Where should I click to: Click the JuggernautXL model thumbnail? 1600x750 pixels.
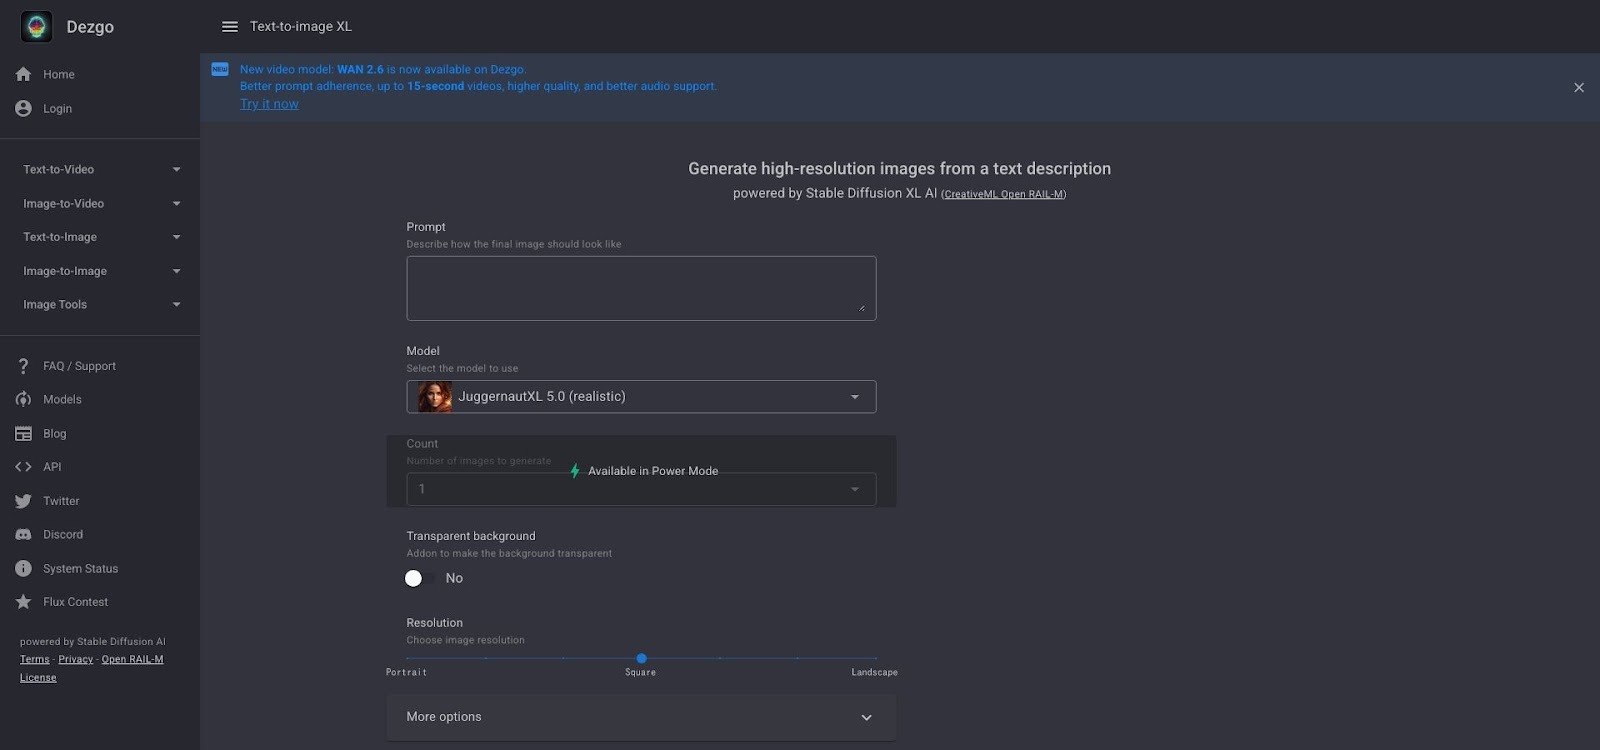coord(435,397)
